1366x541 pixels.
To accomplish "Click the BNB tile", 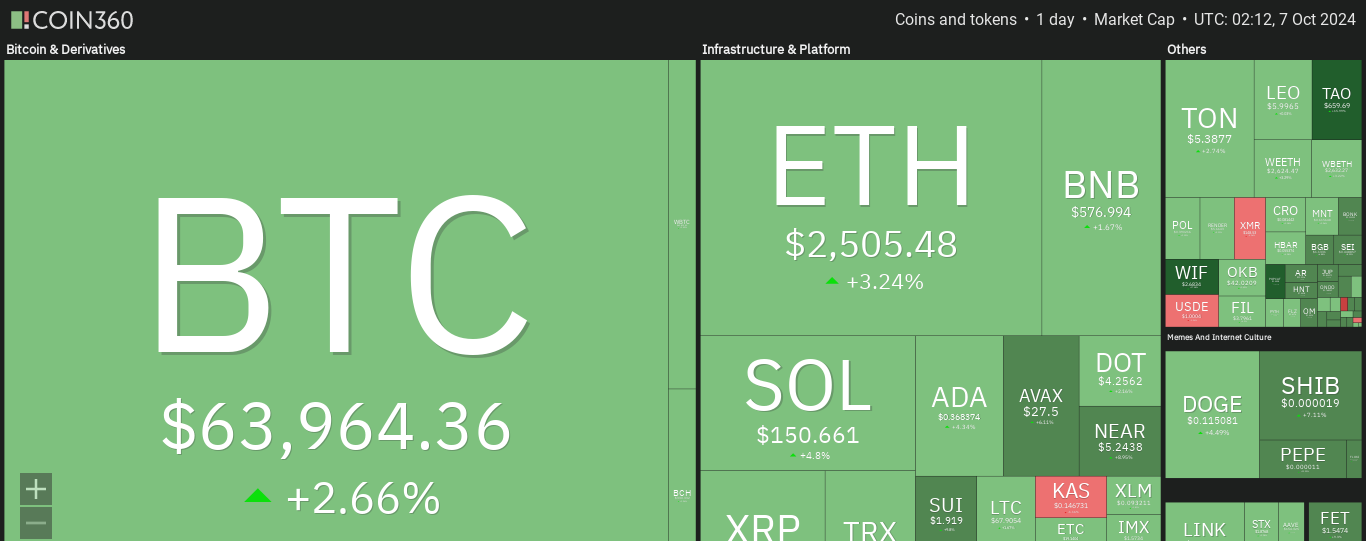I will point(1101,198).
